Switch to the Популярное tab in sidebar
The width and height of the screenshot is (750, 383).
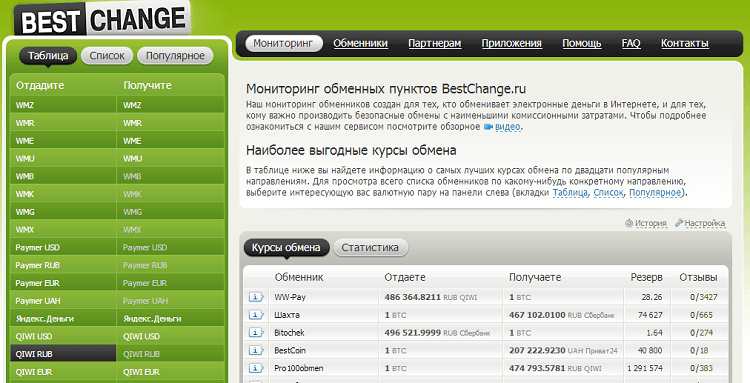pos(175,56)
